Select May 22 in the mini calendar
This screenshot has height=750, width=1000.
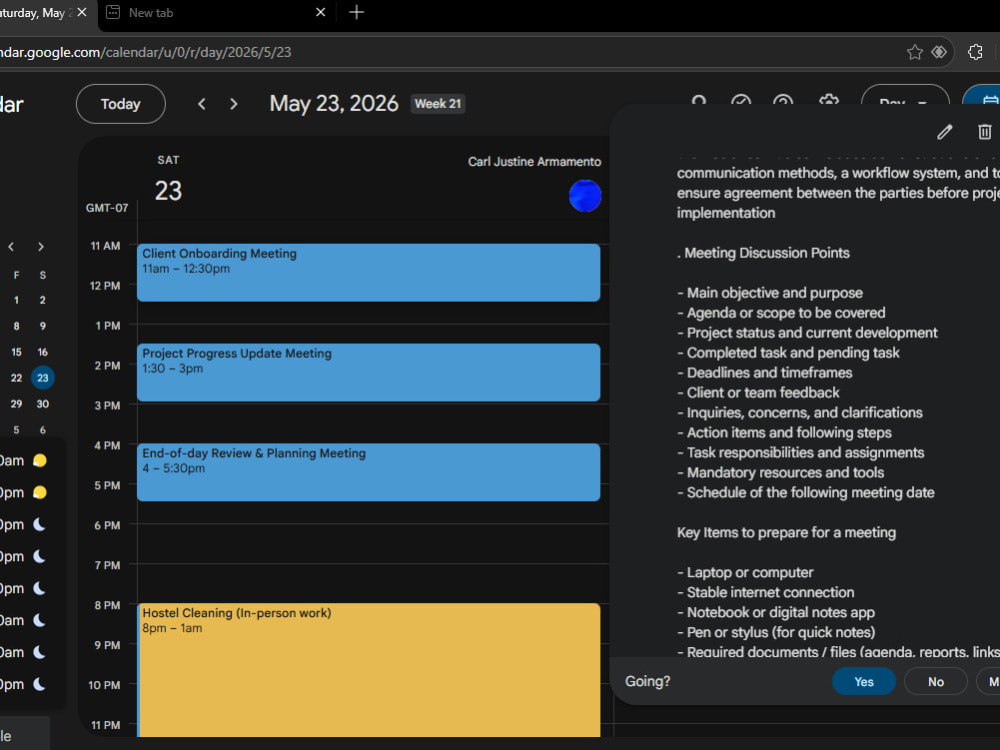click(x=17, y=378)
